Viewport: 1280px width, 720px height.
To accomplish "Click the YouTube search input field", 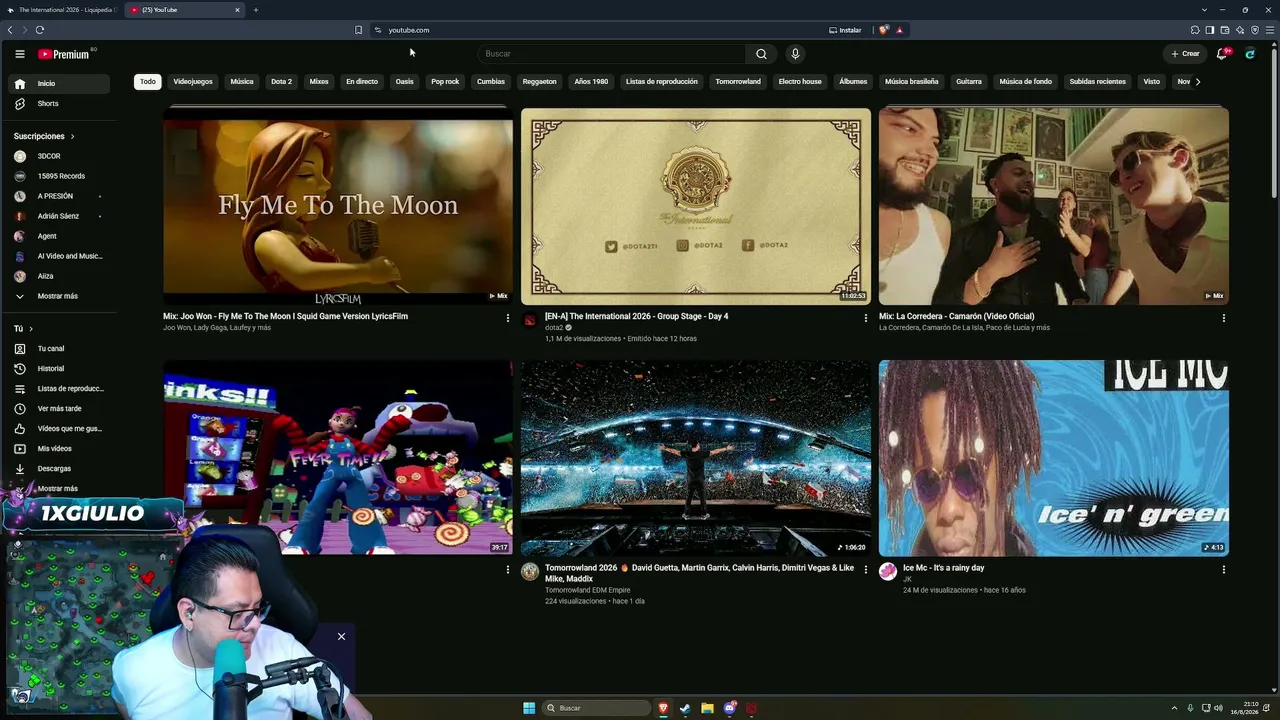I will 610,54.
